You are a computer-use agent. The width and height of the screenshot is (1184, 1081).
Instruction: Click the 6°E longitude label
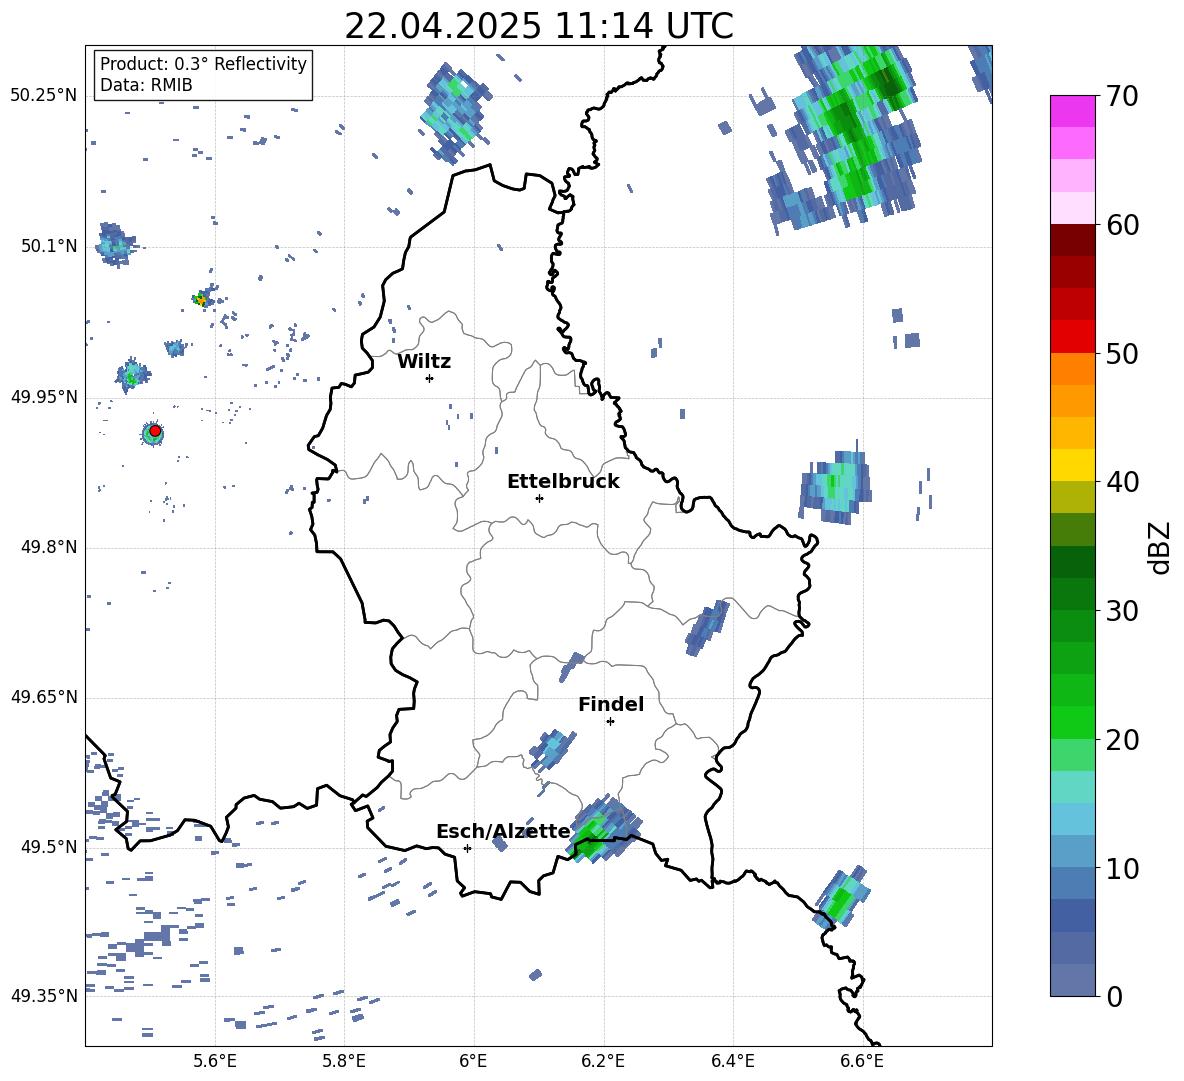click(473, 1061)
